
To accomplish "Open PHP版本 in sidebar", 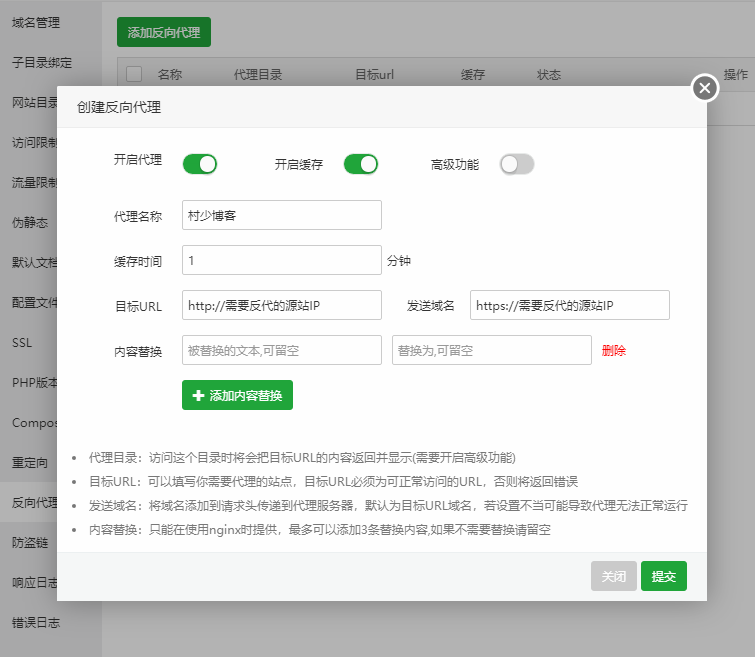I will [x=35, y=382].
